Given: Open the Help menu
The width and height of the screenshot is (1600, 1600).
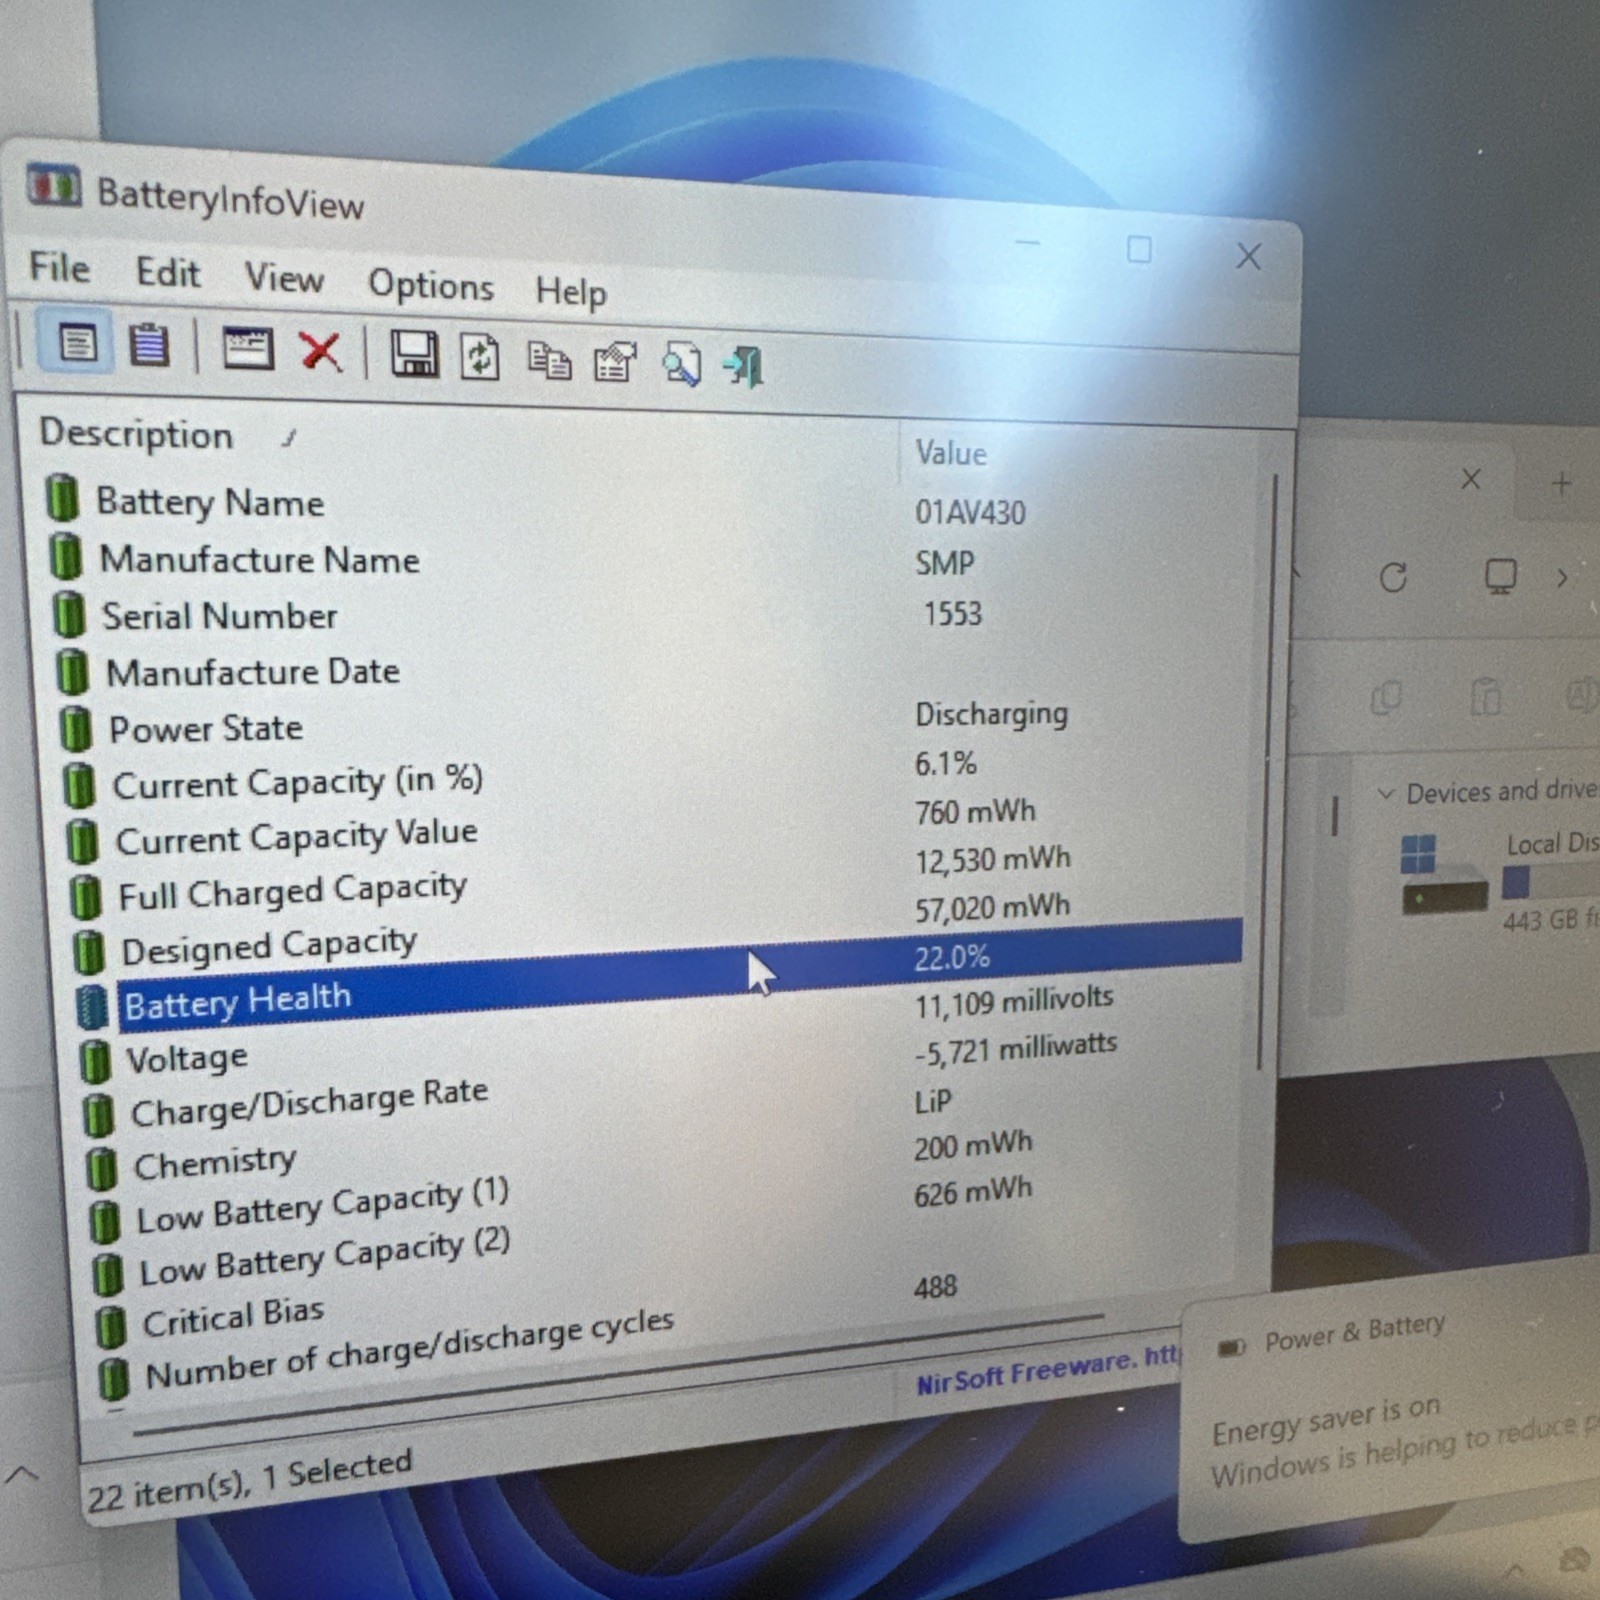Looking at the screenshot, I should coord(571,292).
